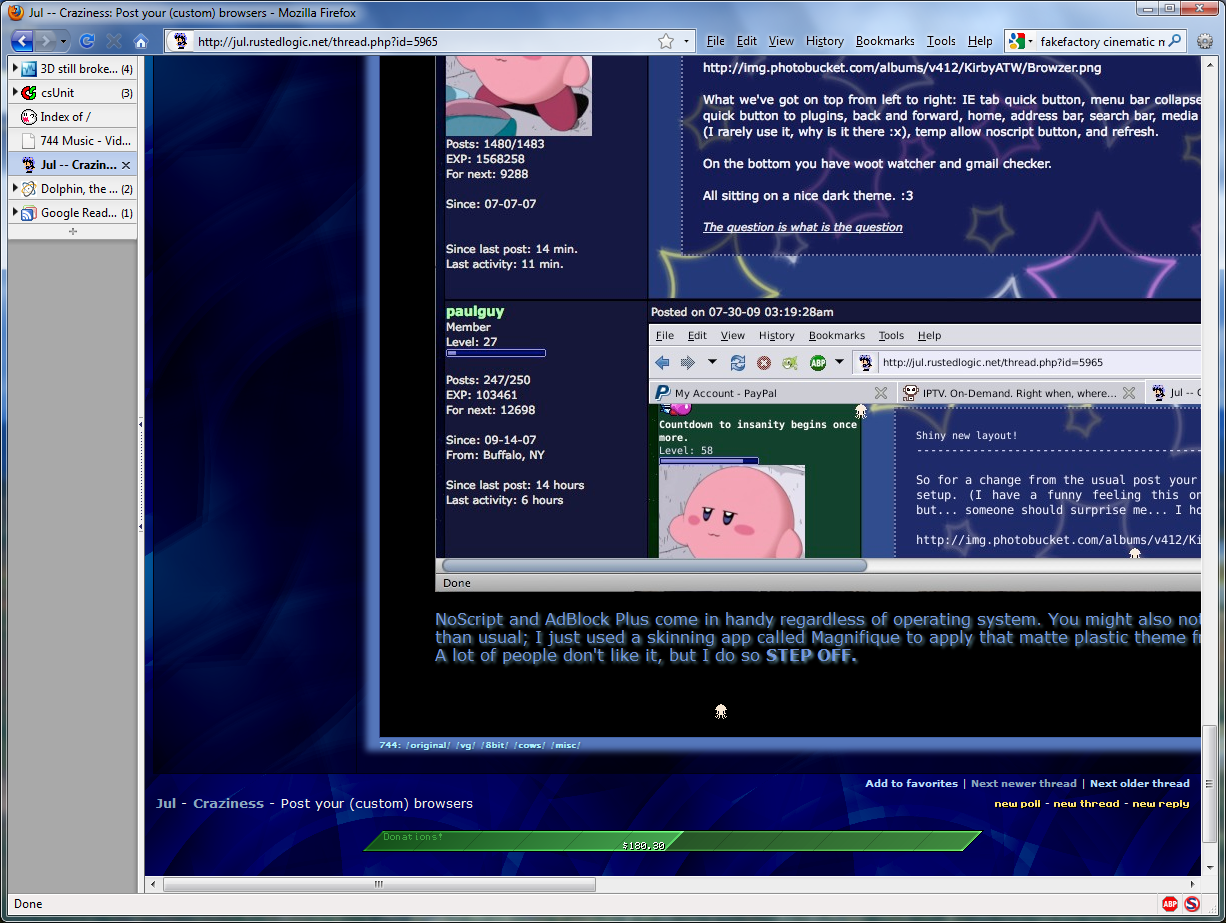Viewport: 1226px width, 923px height.
Task: Click the 'new reply' link
Action: [1160, 804]
